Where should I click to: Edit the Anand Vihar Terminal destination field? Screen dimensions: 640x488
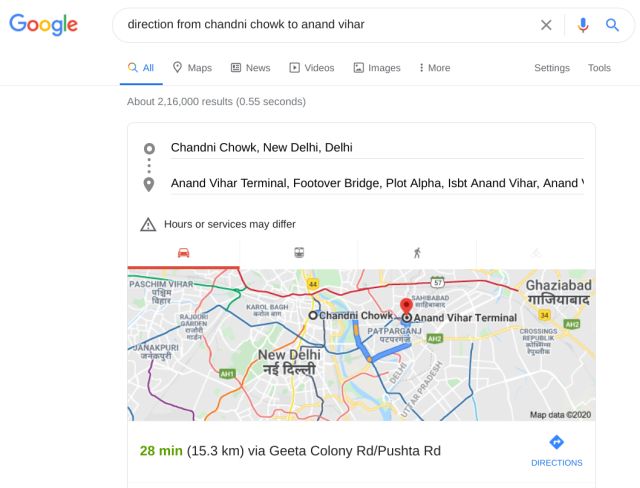pyautogui.click(x=377, y=183)
